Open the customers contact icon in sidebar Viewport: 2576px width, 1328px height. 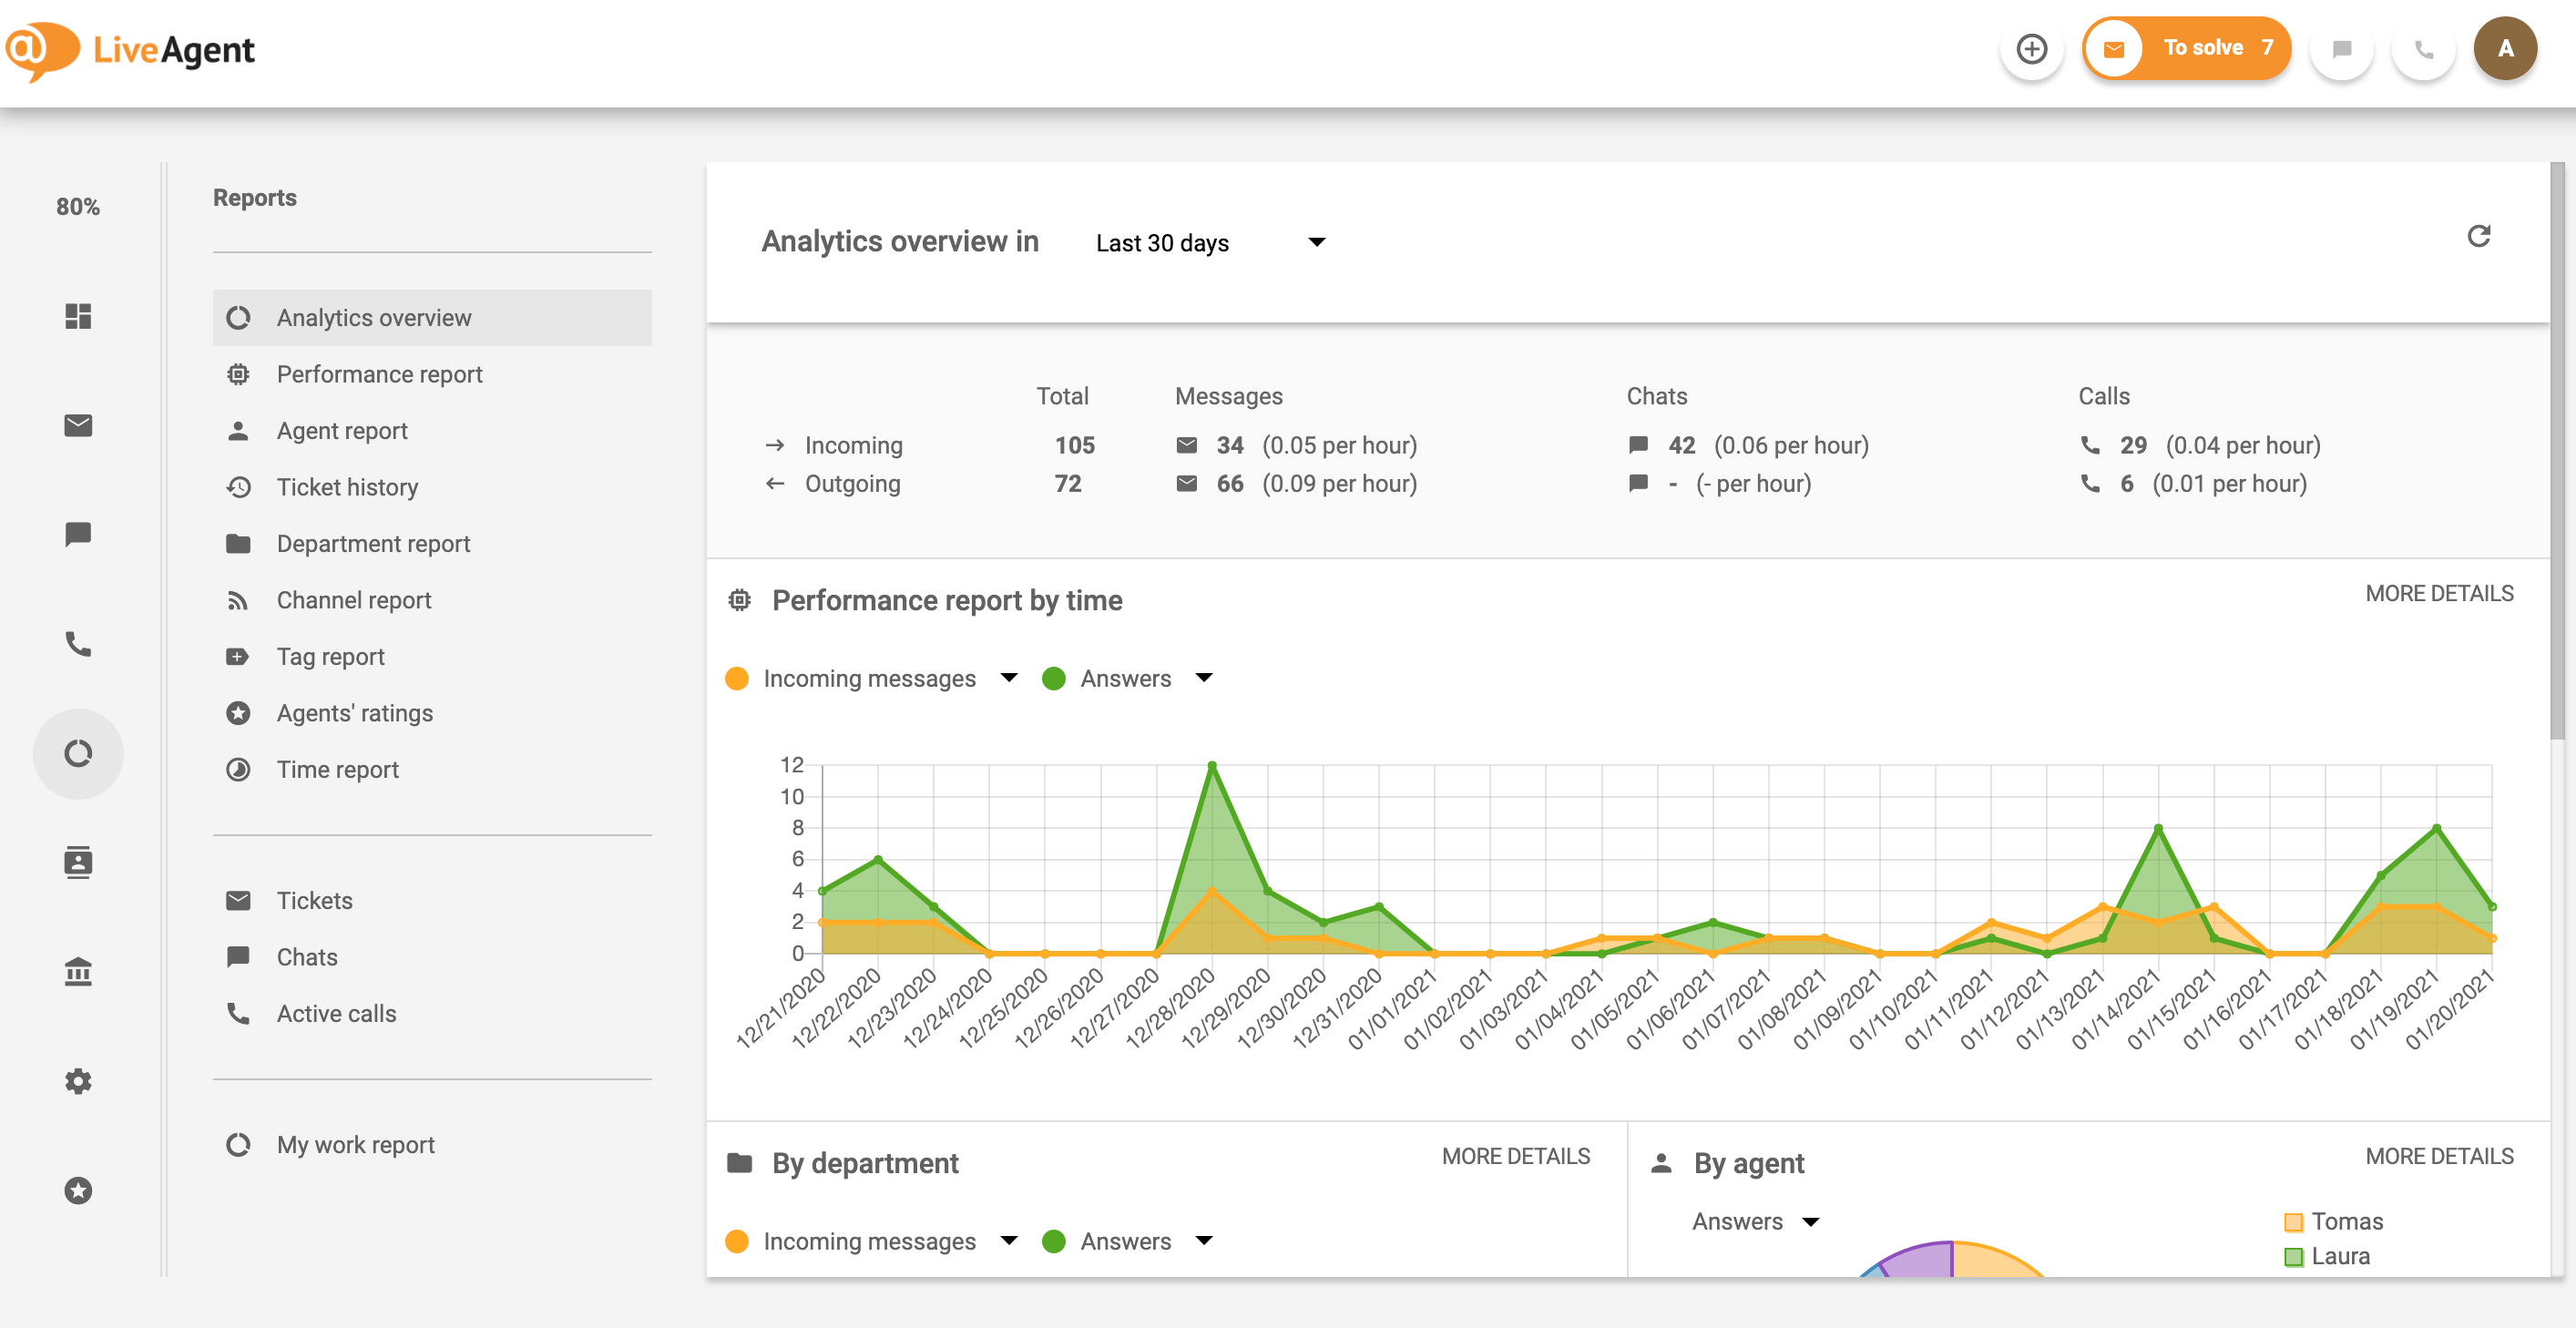coord(78,861)
